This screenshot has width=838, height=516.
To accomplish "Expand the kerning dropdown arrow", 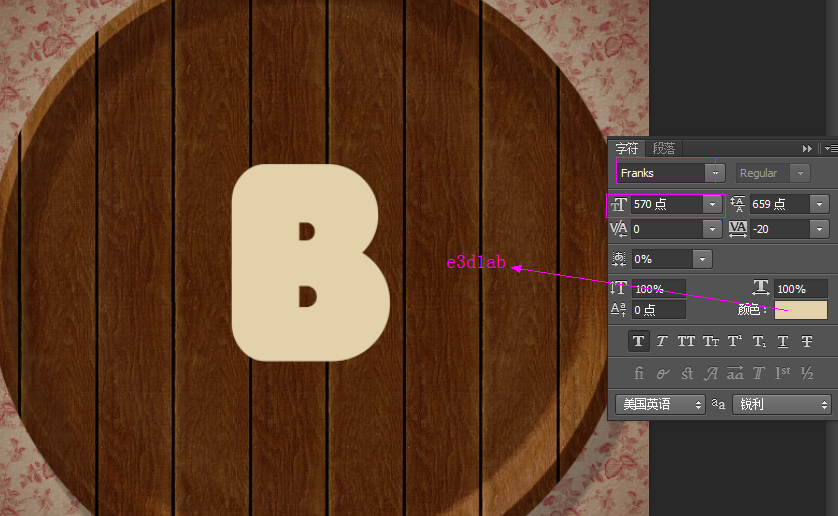I will pos(712,229).
